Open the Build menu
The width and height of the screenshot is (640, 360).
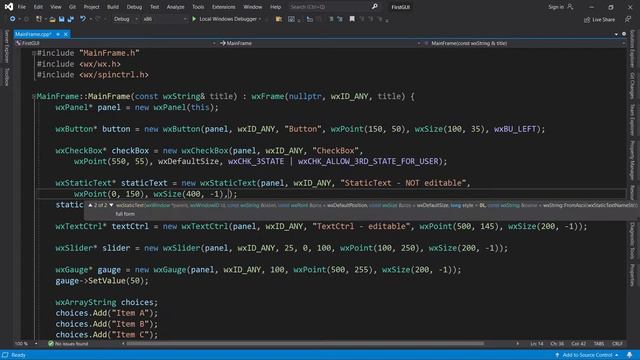coord(113,7)
